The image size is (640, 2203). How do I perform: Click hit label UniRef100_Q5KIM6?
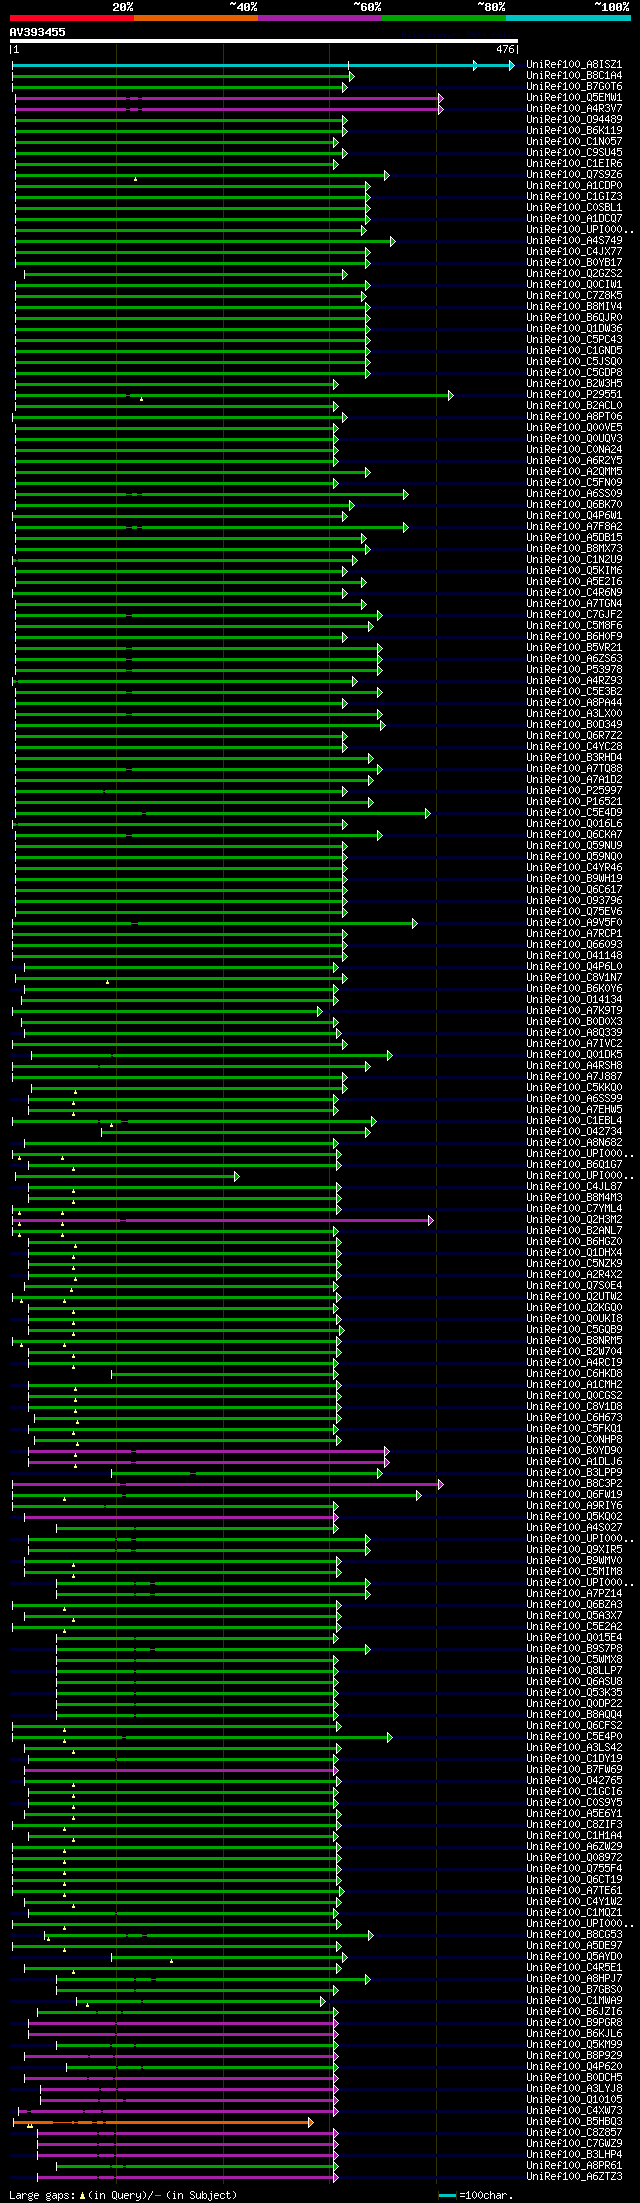pyautogui.click(x=574, y=571)
